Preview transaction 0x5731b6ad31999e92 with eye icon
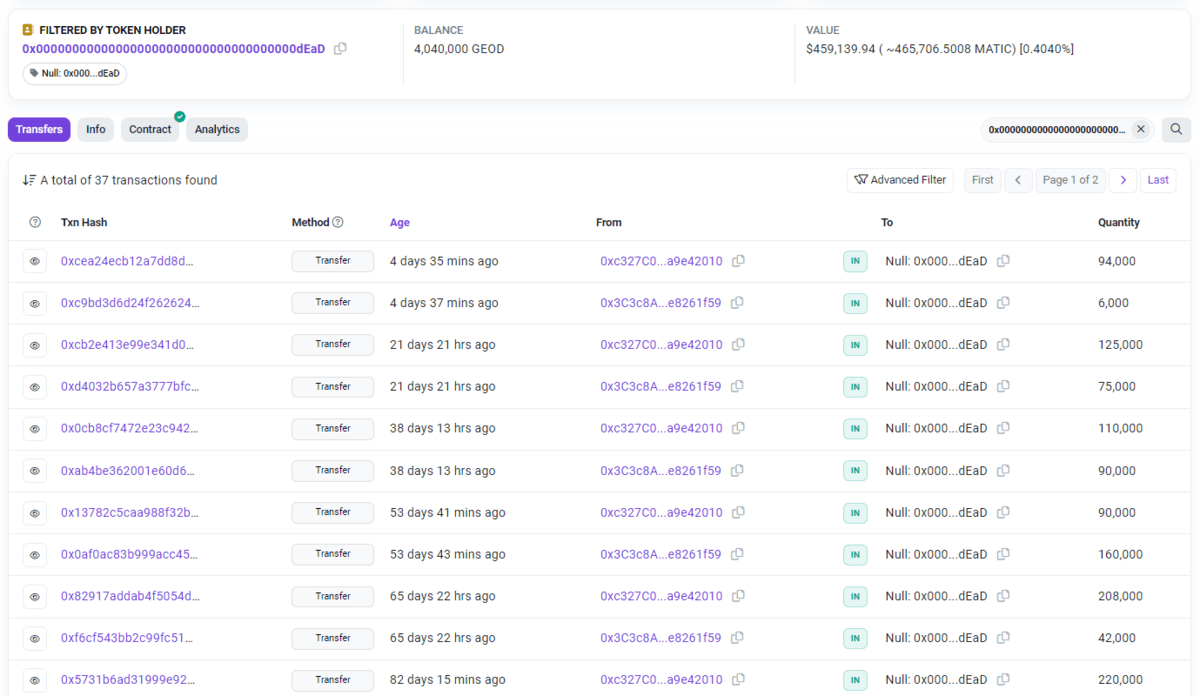 (35, 680)
